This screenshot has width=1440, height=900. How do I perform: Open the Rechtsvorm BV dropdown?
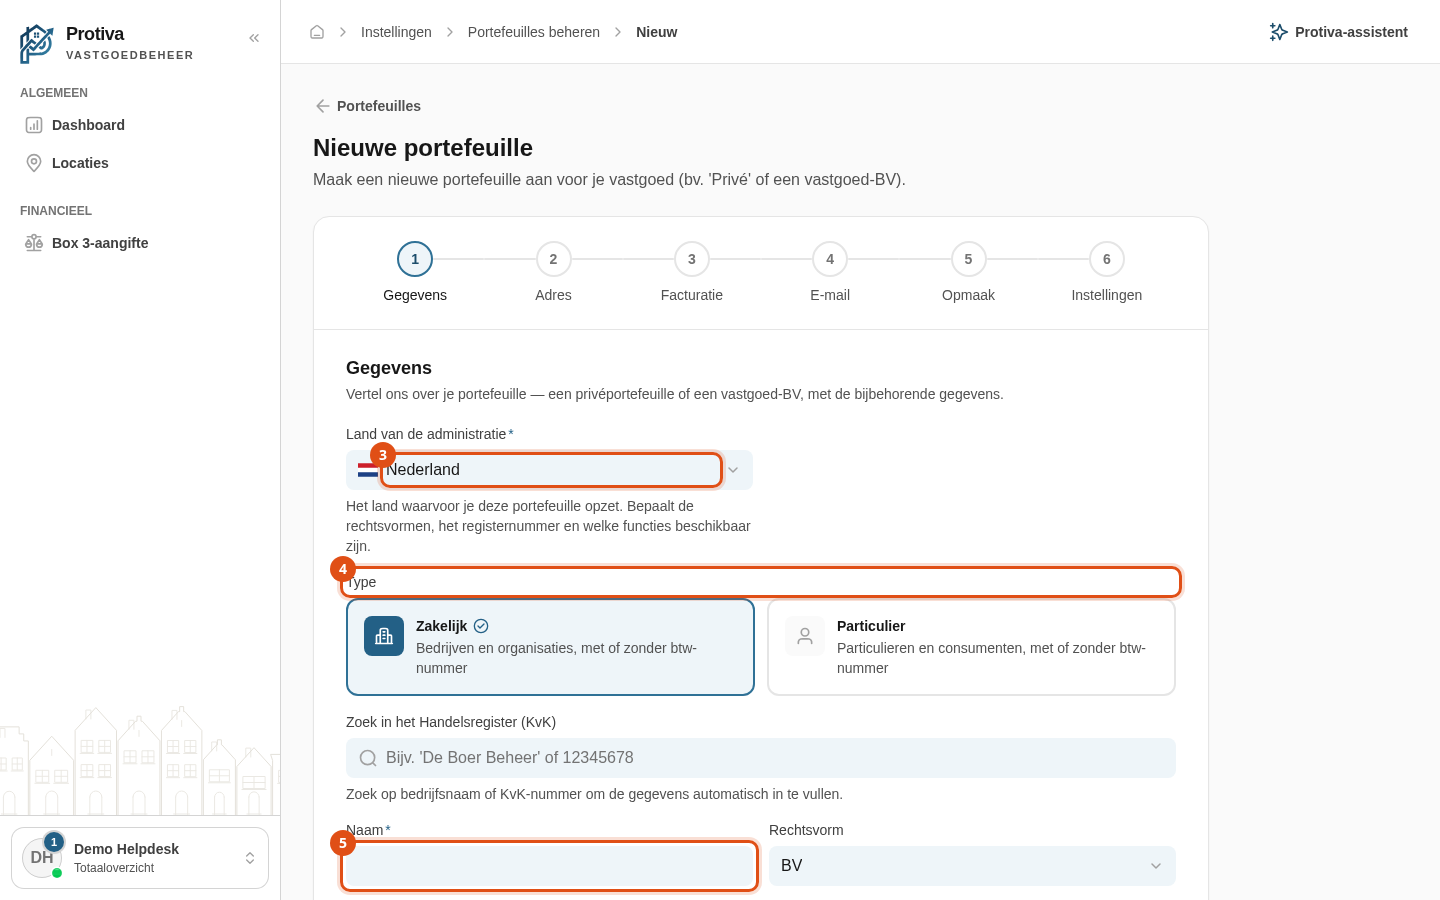[972, 866]
